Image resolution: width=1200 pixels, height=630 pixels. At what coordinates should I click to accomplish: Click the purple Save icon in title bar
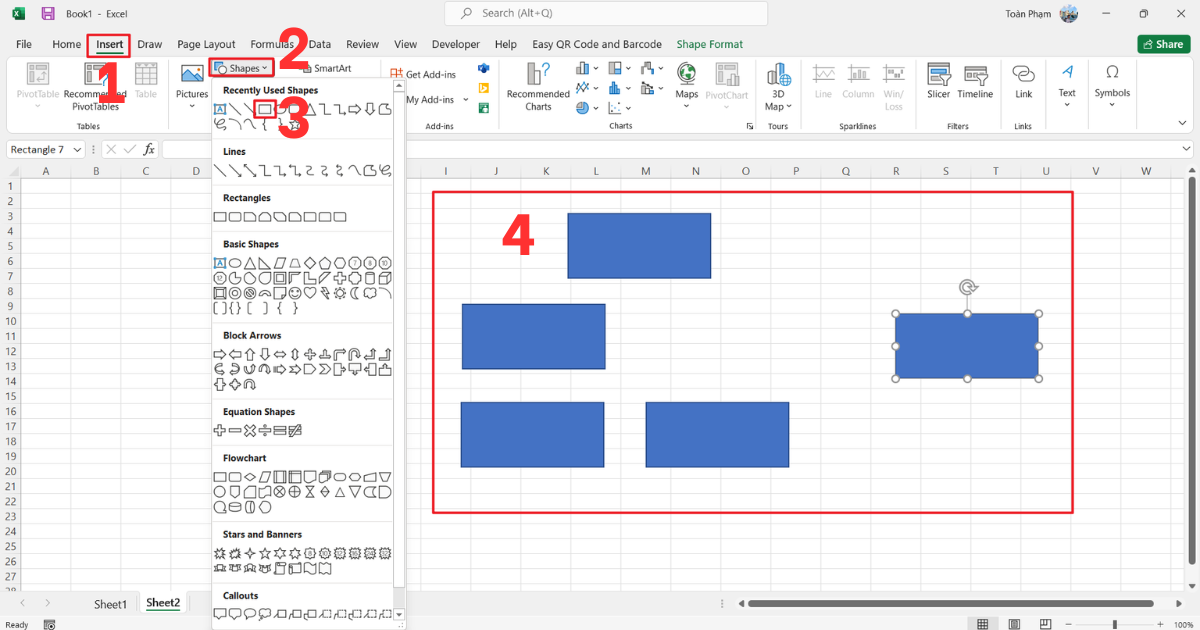click(x=48, y=14)
